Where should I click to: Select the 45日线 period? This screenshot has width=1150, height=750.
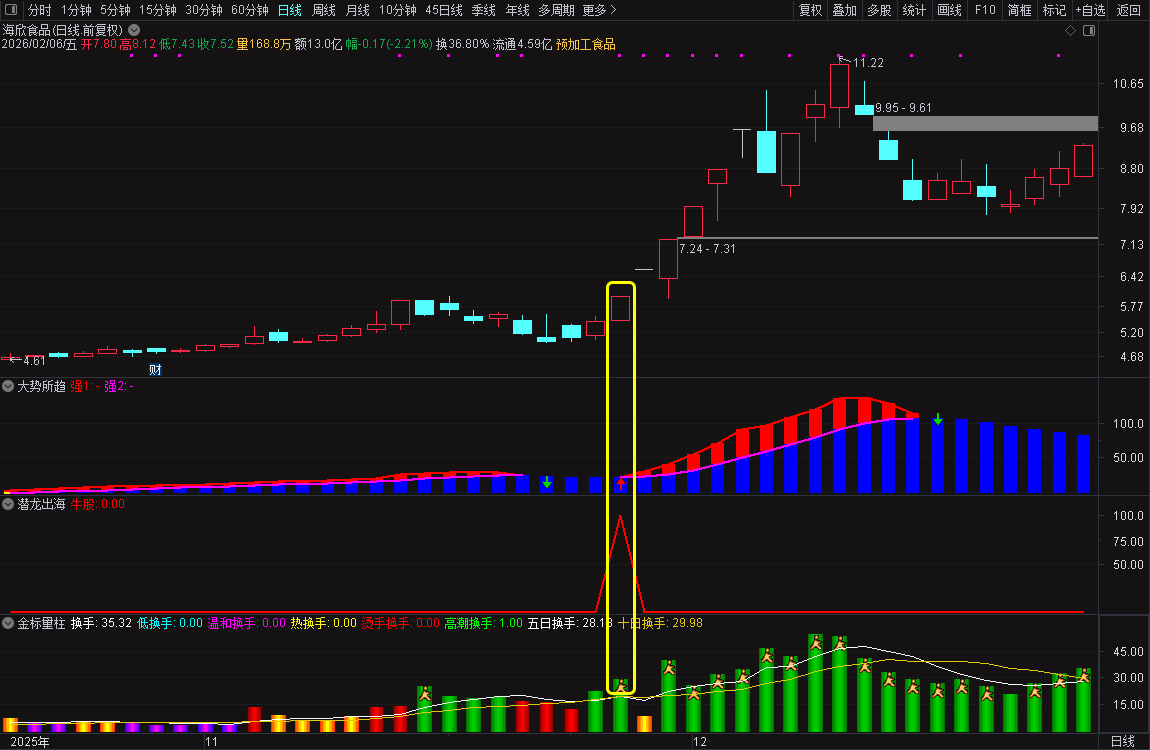(x=444, y=10)
